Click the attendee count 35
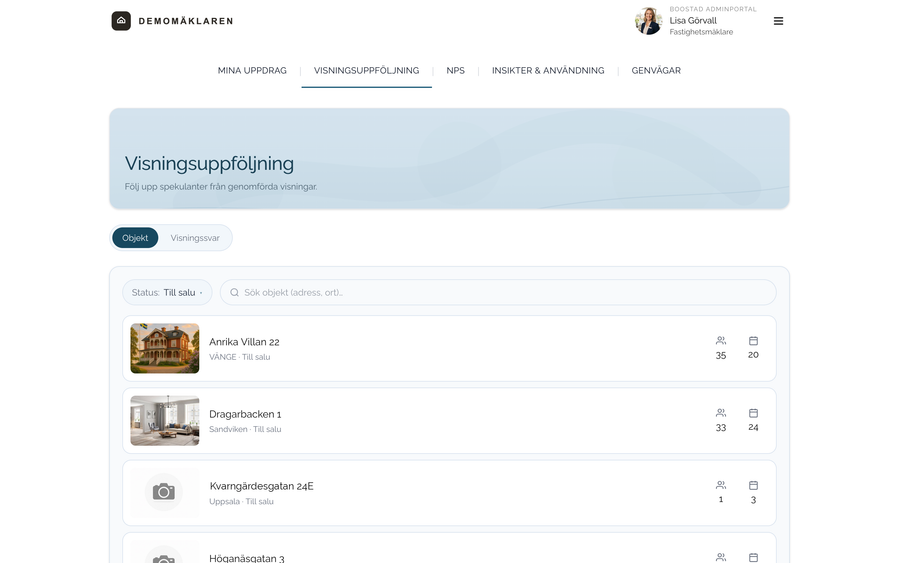Image resolution: width=900 pixels, height=563 pixels. pyautogui.click(x=721, y=356)
